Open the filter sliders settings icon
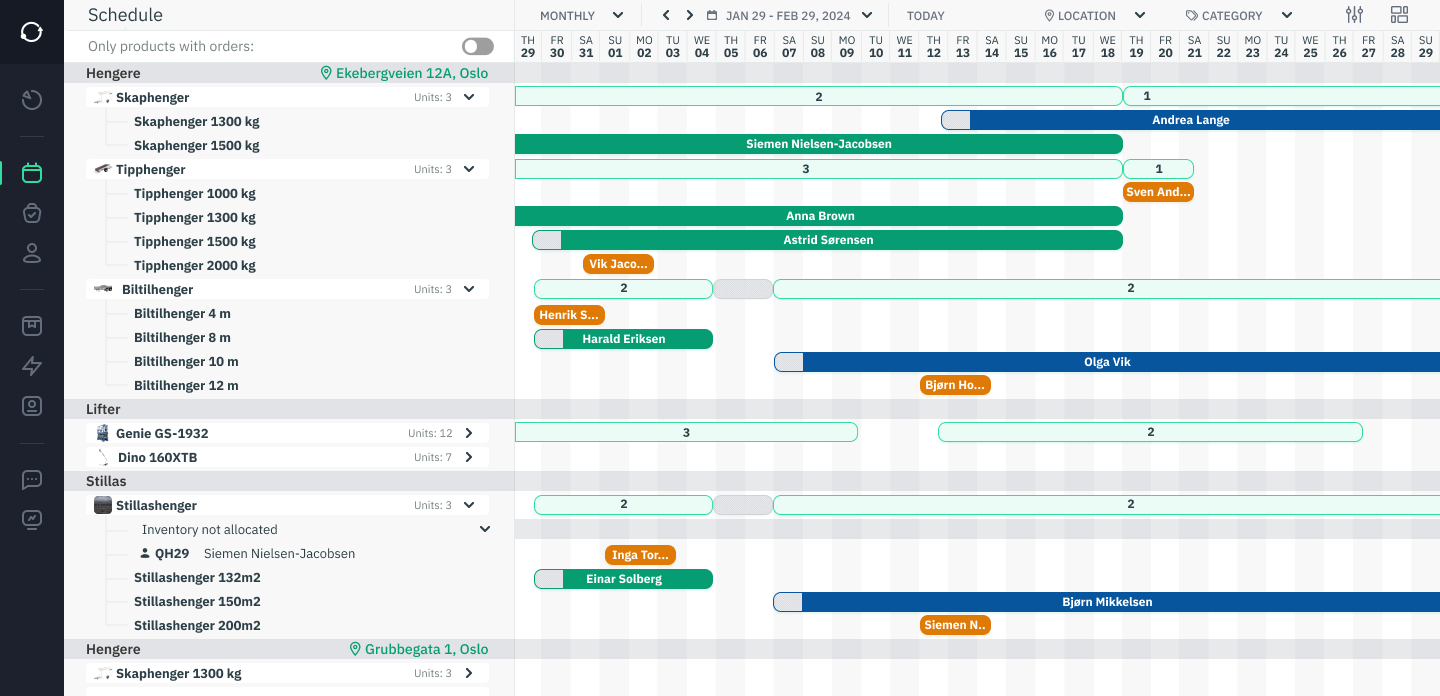 (1355, 15)
